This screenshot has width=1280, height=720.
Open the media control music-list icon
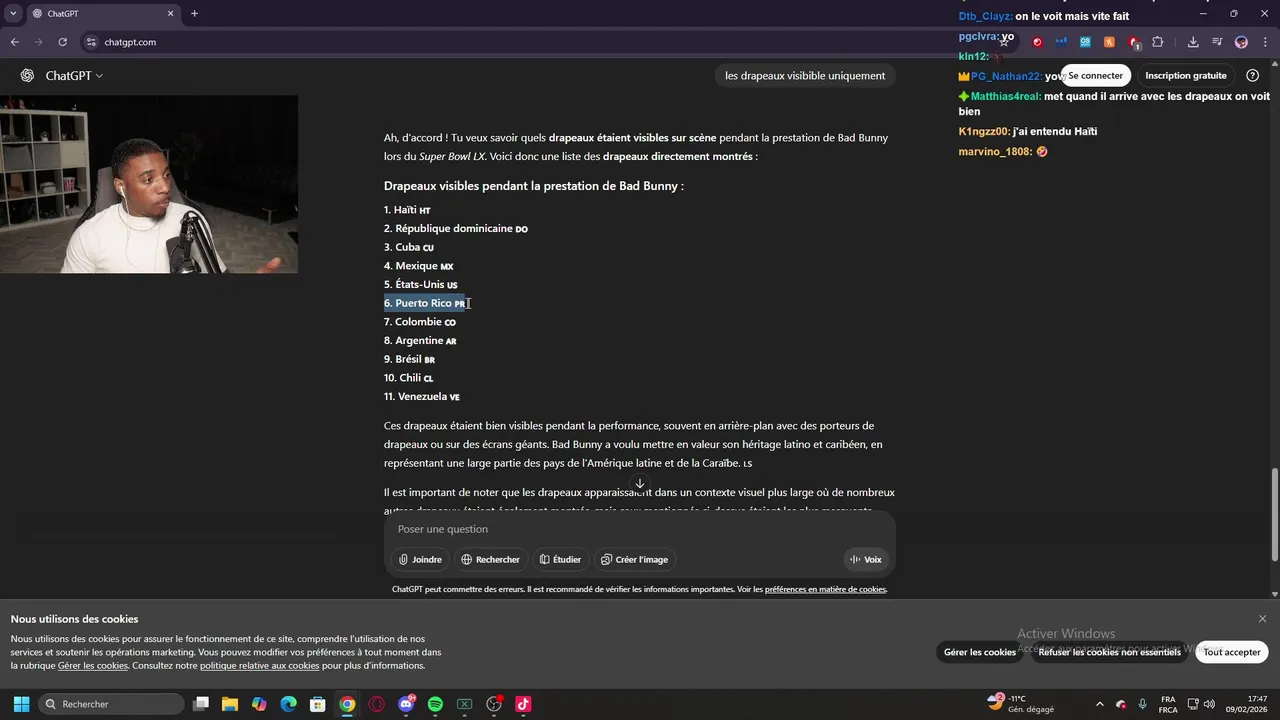point(1217,42)
